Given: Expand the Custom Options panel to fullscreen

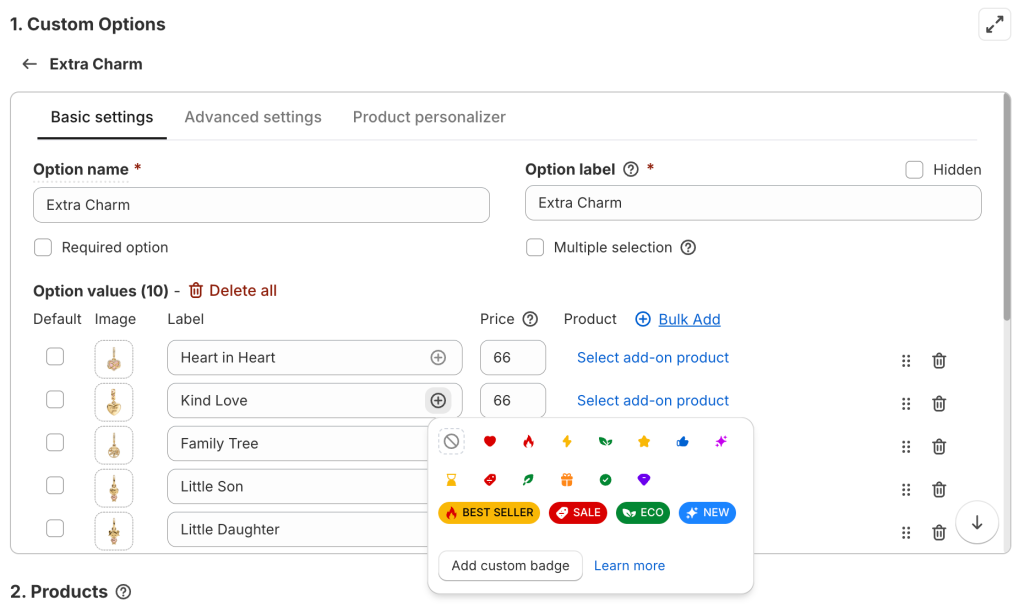Looking at the screenshot, I should click(994, 25).
